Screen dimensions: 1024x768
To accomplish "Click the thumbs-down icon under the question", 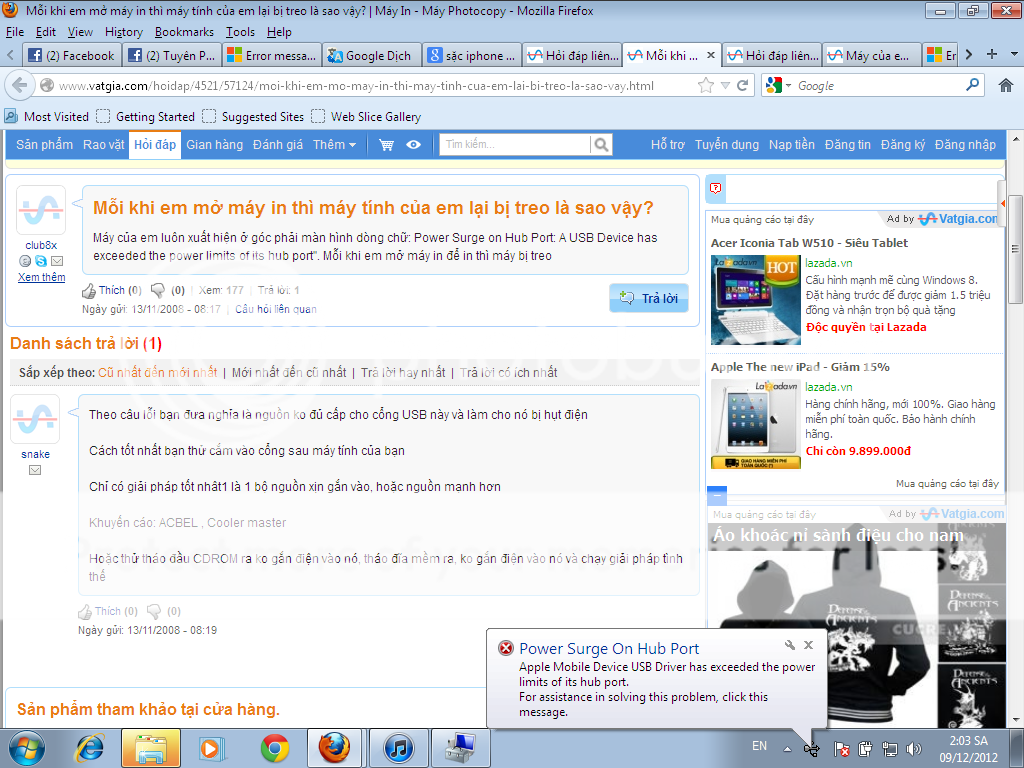I will [157, 291].
